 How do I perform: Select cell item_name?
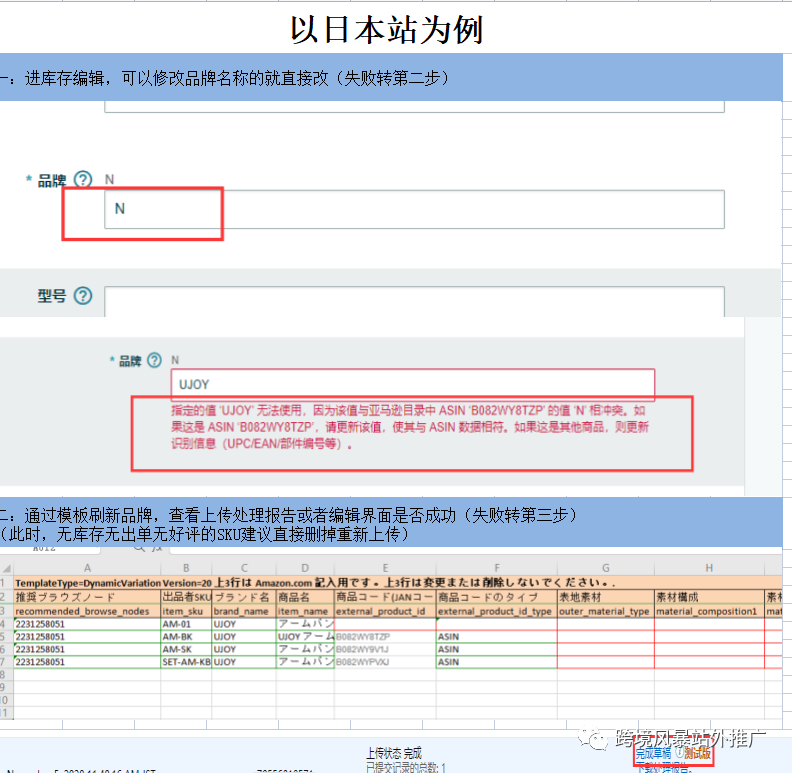tap(305, 611)
